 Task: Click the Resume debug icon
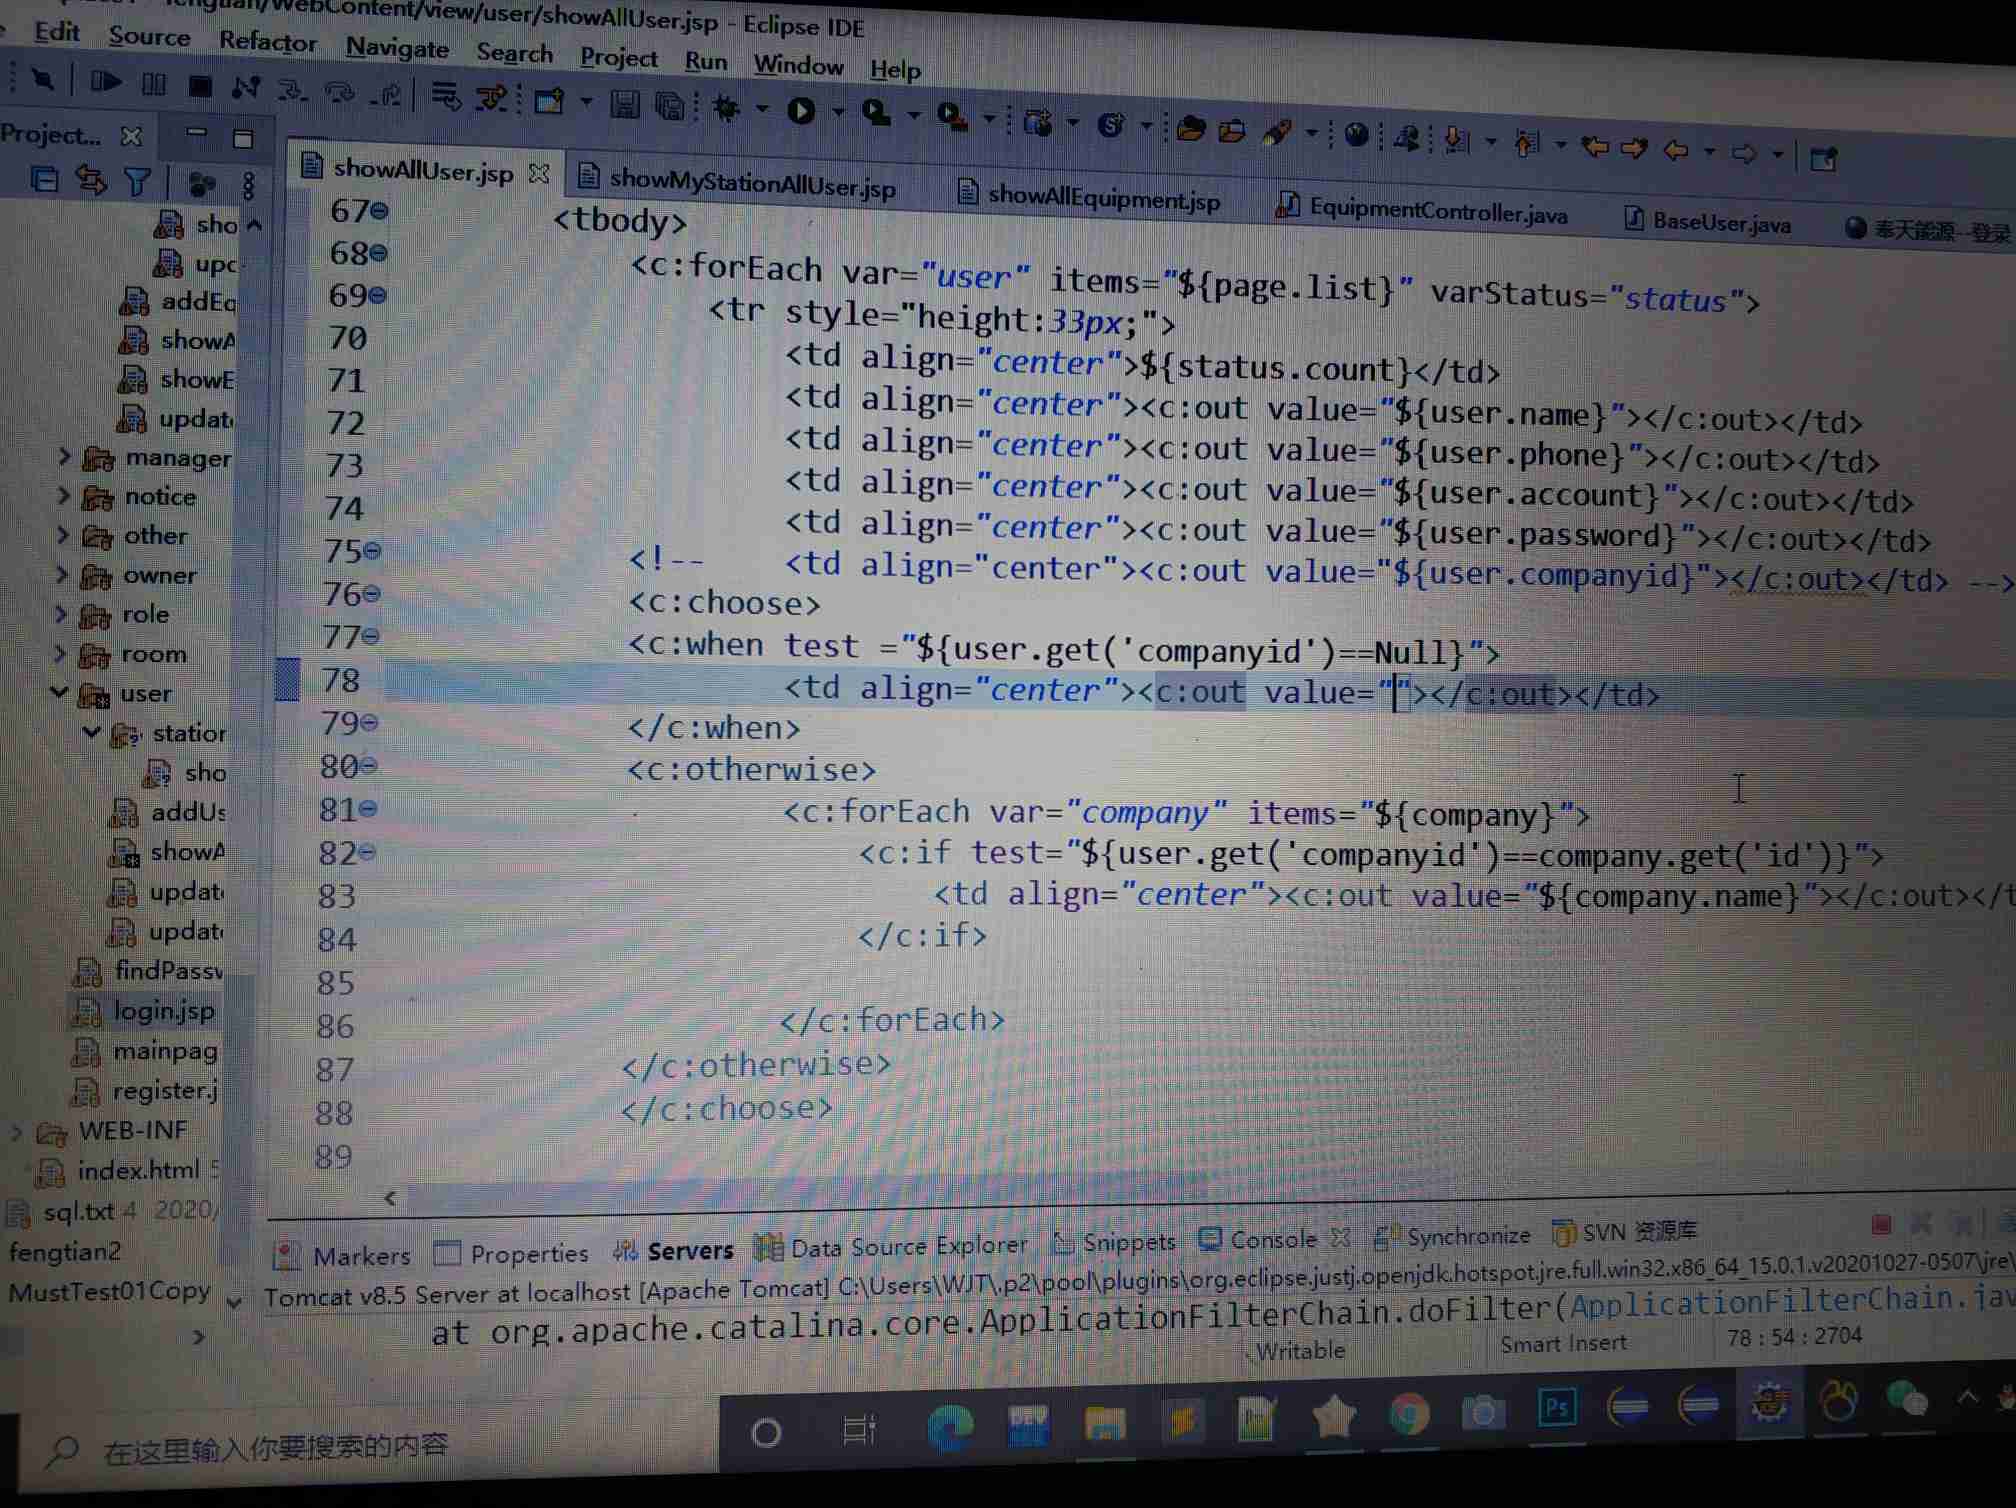pos(104,82)
